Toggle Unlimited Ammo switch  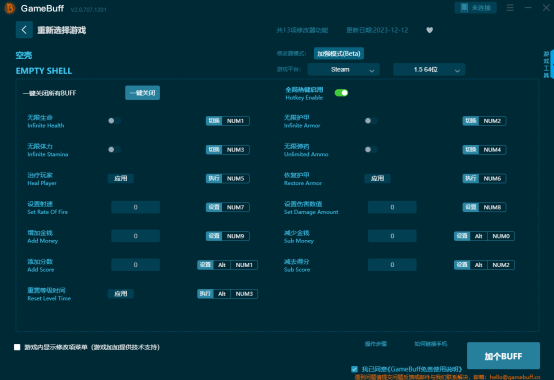371,149
